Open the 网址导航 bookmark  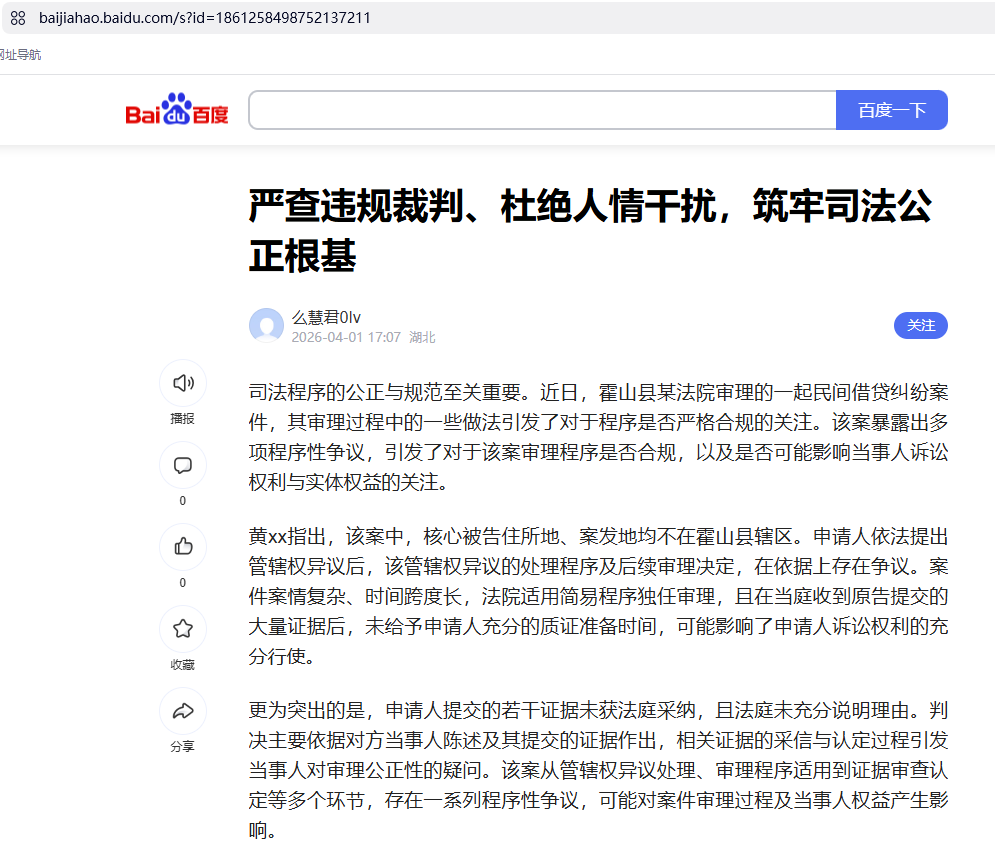point(20,55)
